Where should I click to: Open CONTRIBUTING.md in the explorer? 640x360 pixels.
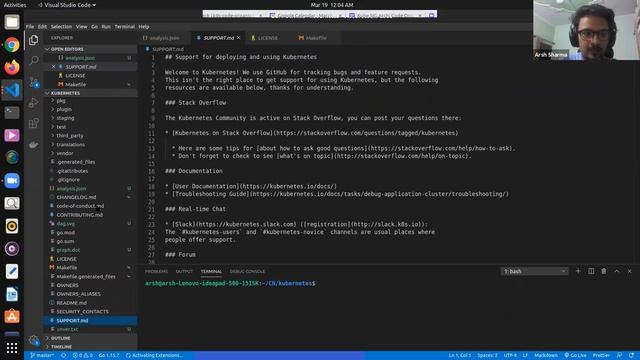tap(80, 215)
